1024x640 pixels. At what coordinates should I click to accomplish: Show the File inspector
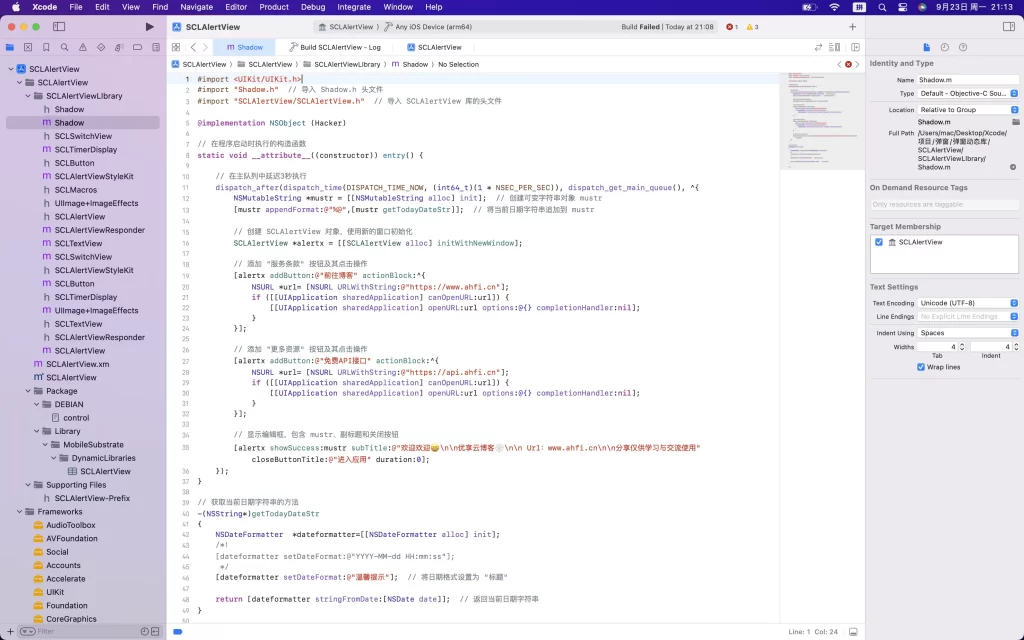(x=926, y=47)
